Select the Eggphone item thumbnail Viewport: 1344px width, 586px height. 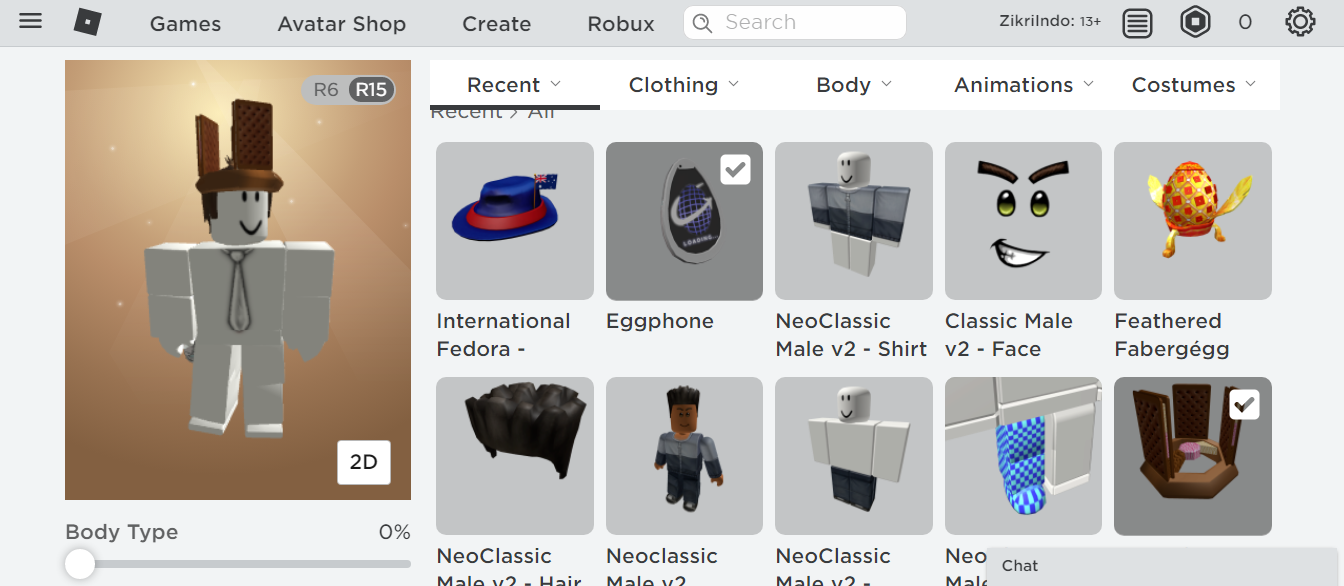[x=684, y=221]
